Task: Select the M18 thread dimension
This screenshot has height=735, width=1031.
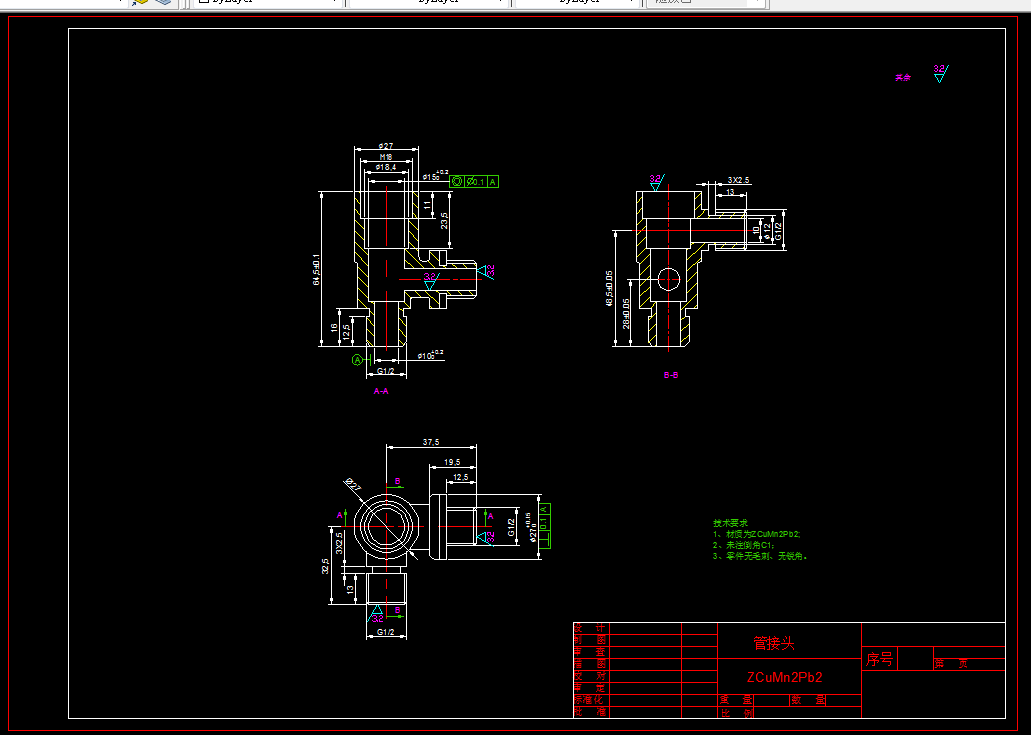Action: pos(386,156)
